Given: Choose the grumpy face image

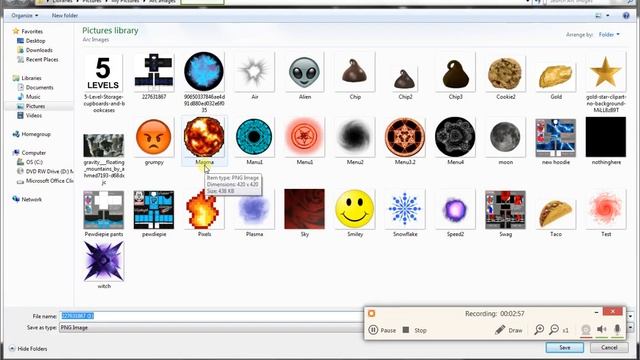Looking at the screenshot, I should (x=153, y=138).
